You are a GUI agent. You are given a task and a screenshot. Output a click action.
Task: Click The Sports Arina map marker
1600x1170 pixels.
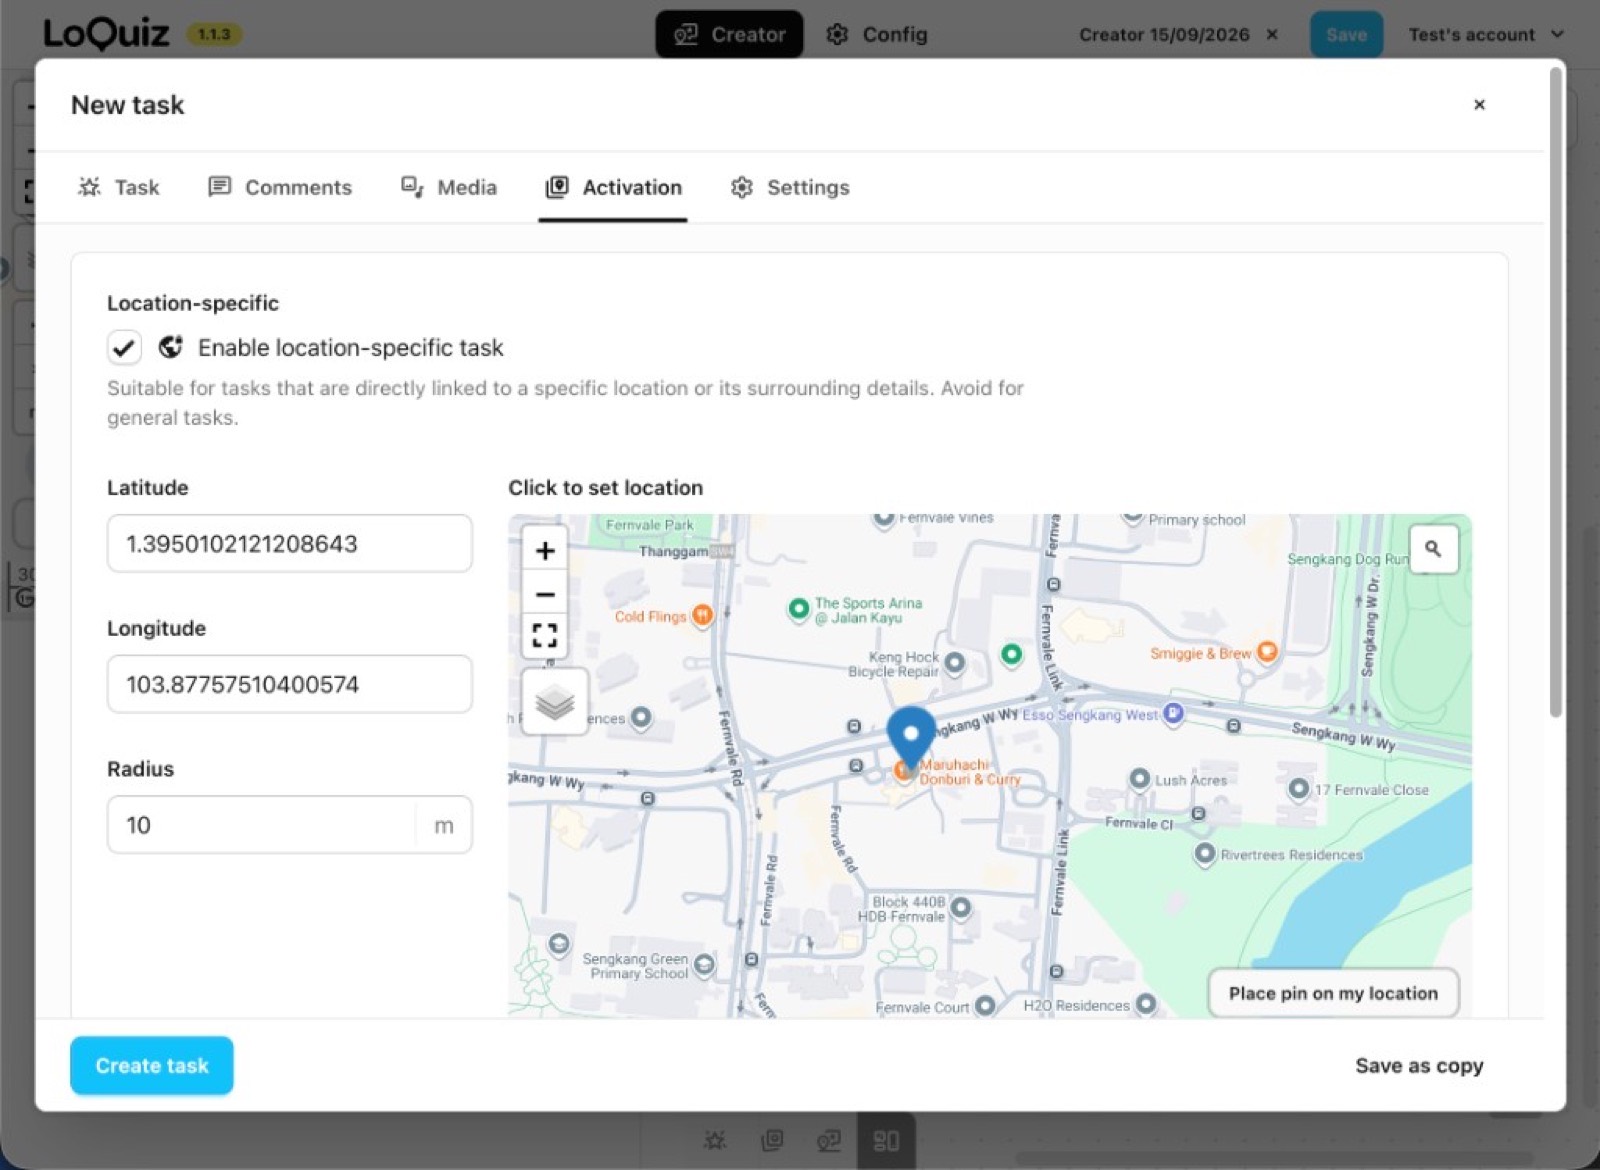(798, 608)
